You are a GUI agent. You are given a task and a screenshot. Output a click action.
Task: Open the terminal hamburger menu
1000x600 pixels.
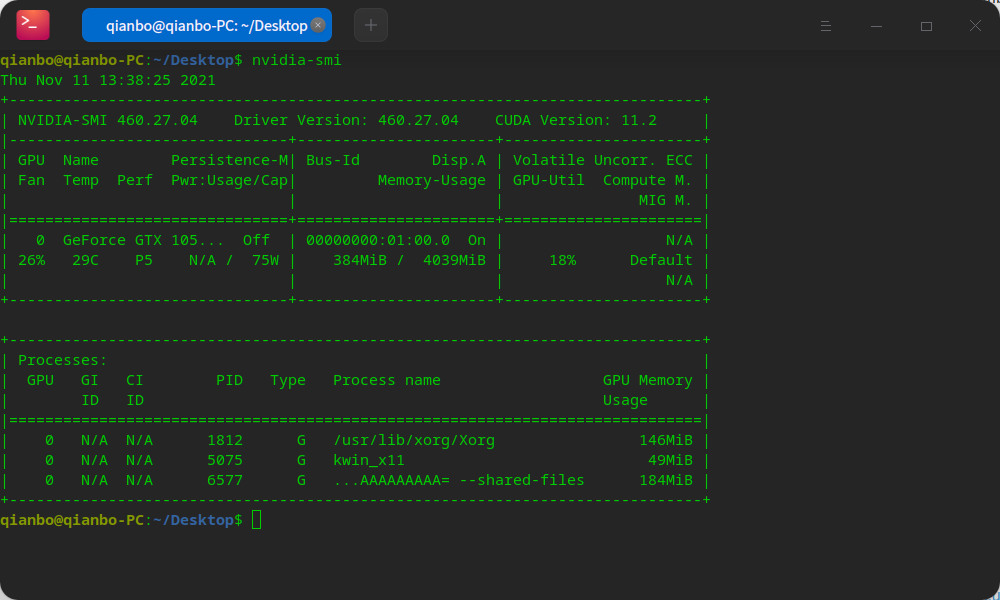point(825,26)
